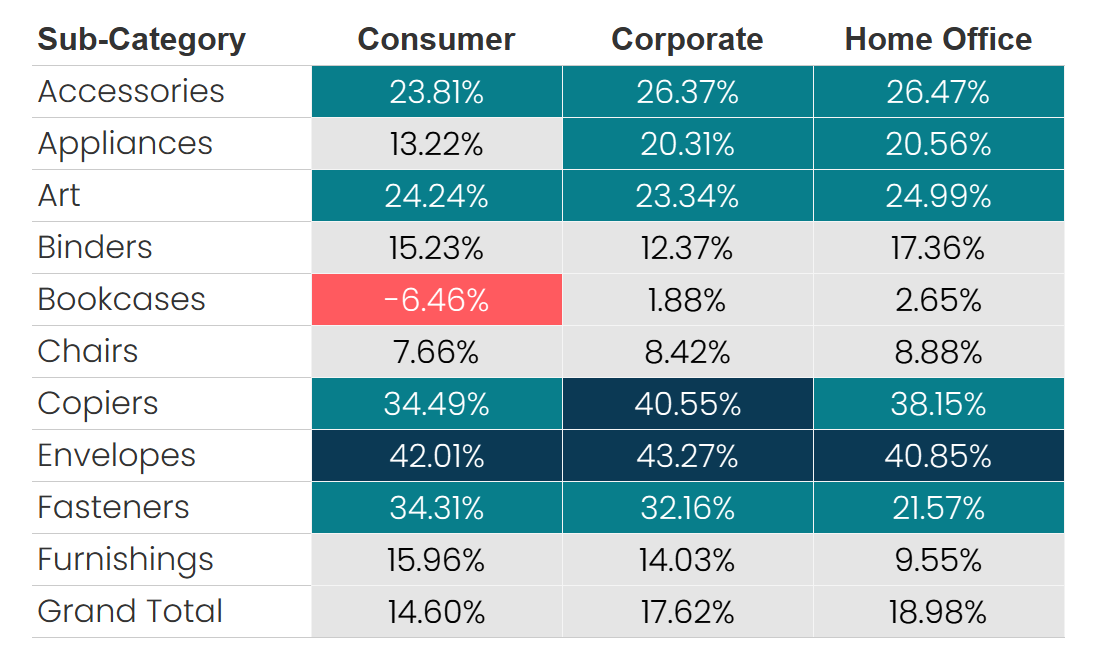The image size is (1100, 667).
Task: Click the red -6.46% Bookcases cell
Action: [x=437, y=300]
